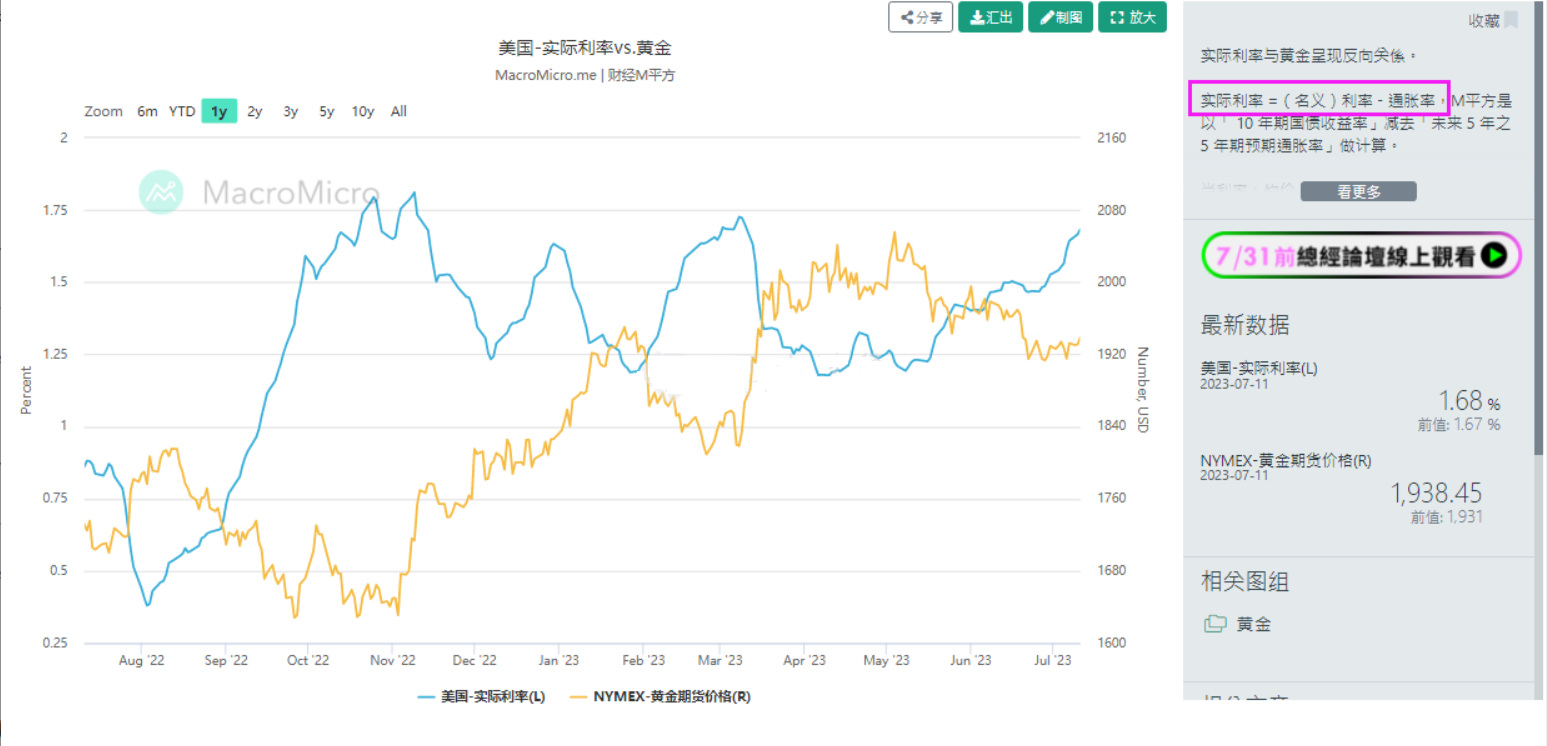Click the 7/31前總經論壇線上觀看 banner
This screenshot has height=746, width=1547.
click(1361, 255)
